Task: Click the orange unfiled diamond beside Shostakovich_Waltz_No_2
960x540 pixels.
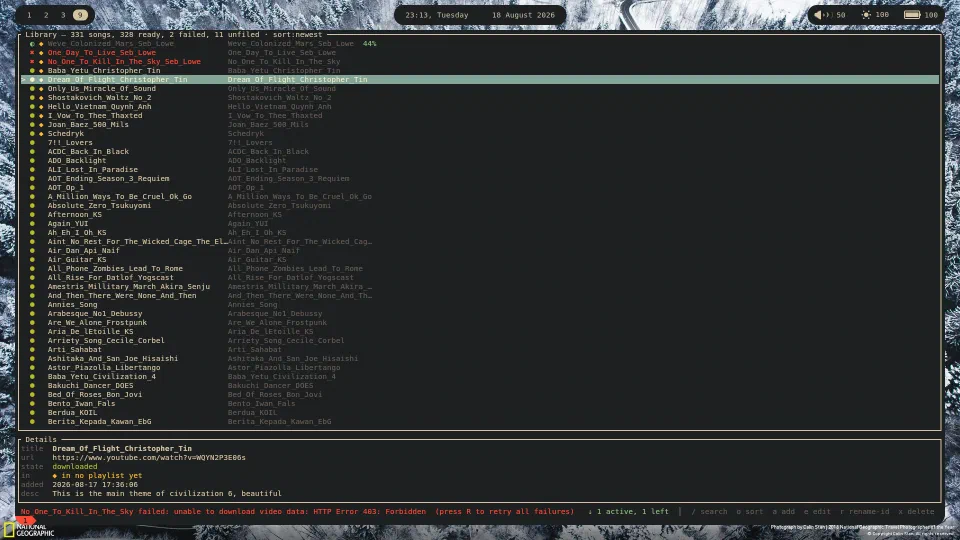Action: pyautogui.click(x=42, y=98)
